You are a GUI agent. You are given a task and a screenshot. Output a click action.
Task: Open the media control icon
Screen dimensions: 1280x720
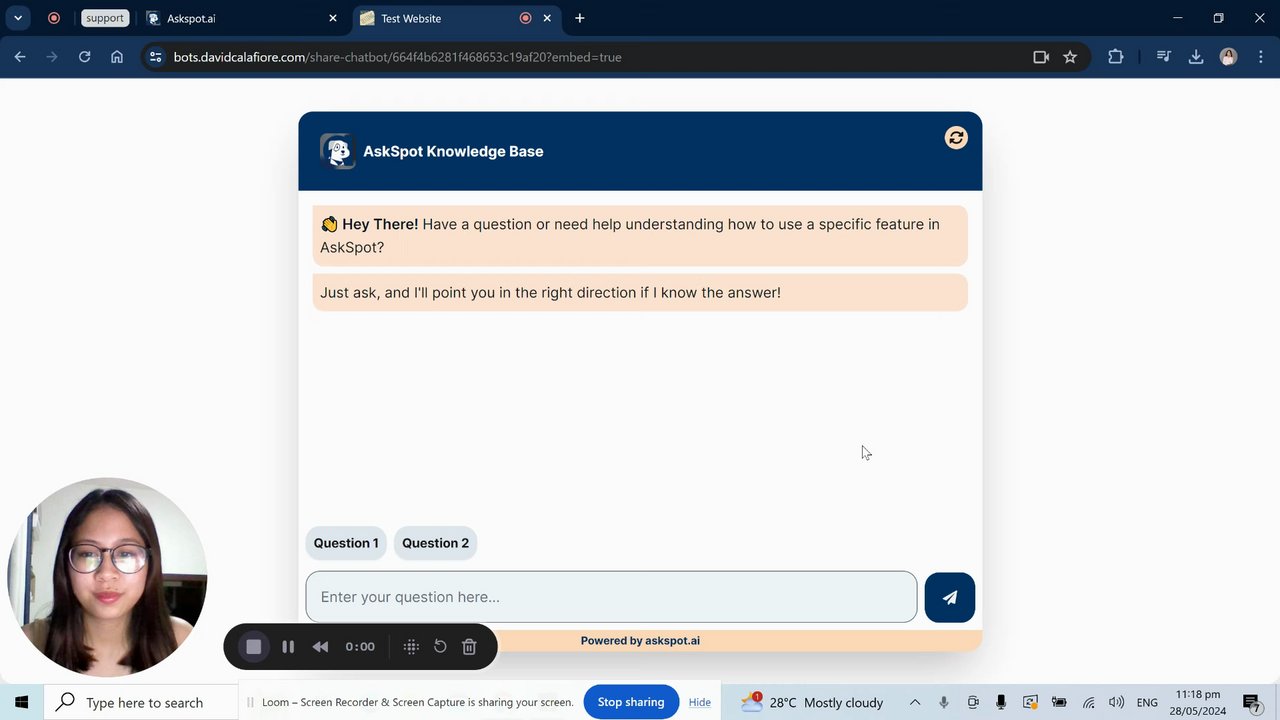pyautogui.click(x=1163, y=57)
